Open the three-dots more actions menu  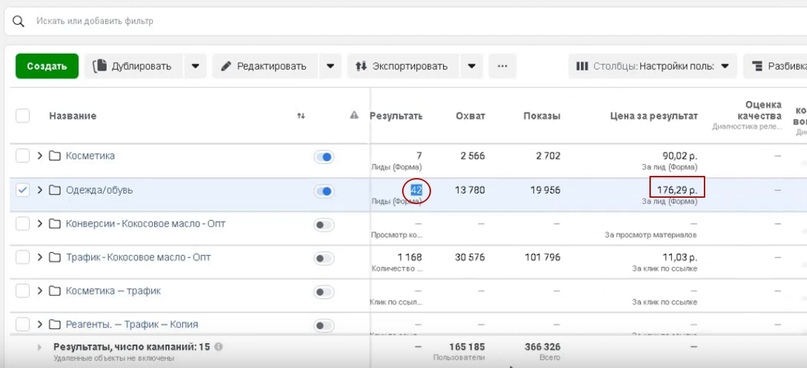[x=503, y=66]
